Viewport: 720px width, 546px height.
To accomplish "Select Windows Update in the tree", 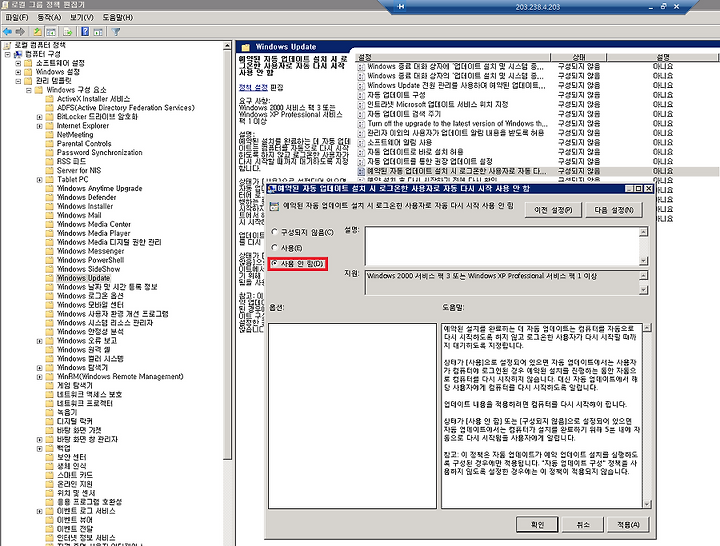I will pyautogui.click(x=83, y=278).
